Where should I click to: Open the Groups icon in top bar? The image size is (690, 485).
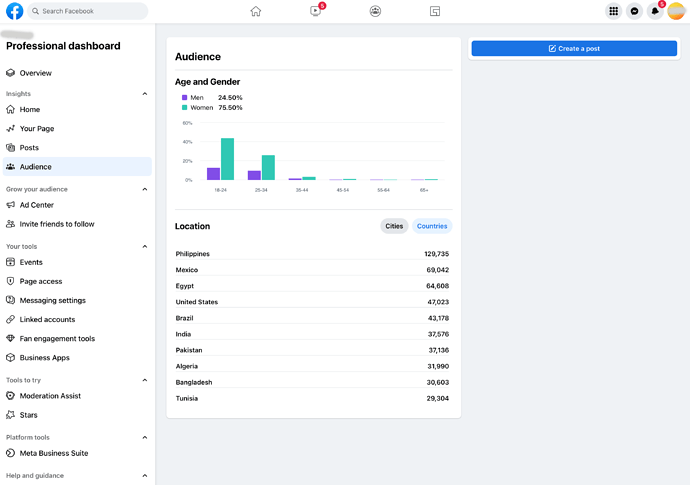(375, 11)
